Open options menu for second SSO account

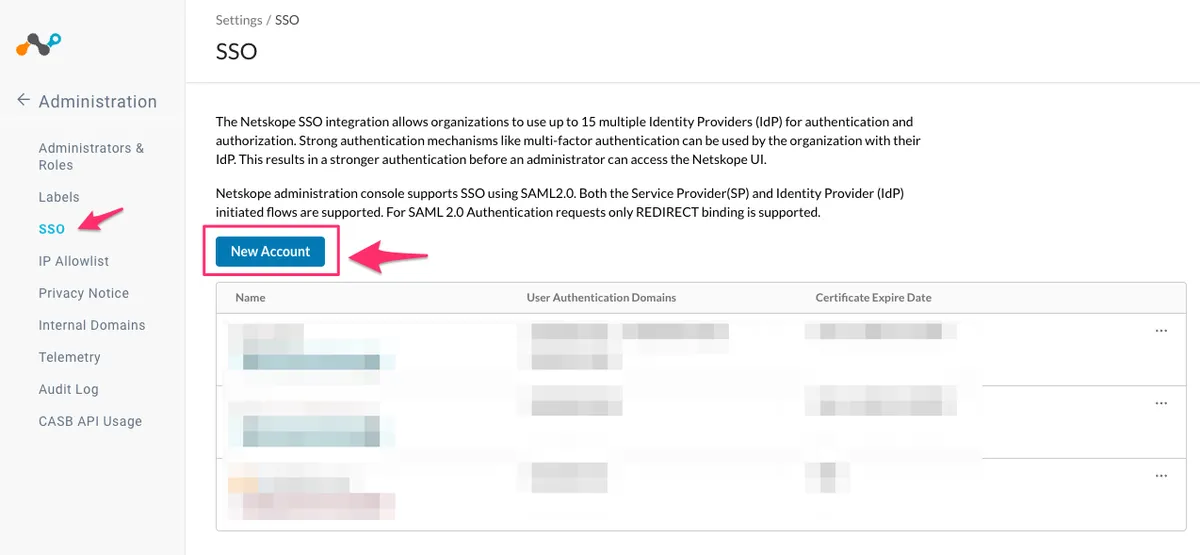tap(1161, 403)
